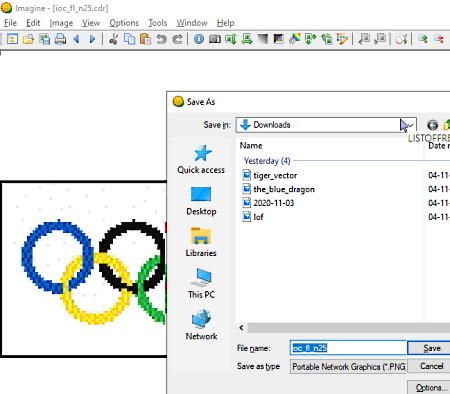Click the save image toolbar icon

(44, 39)
